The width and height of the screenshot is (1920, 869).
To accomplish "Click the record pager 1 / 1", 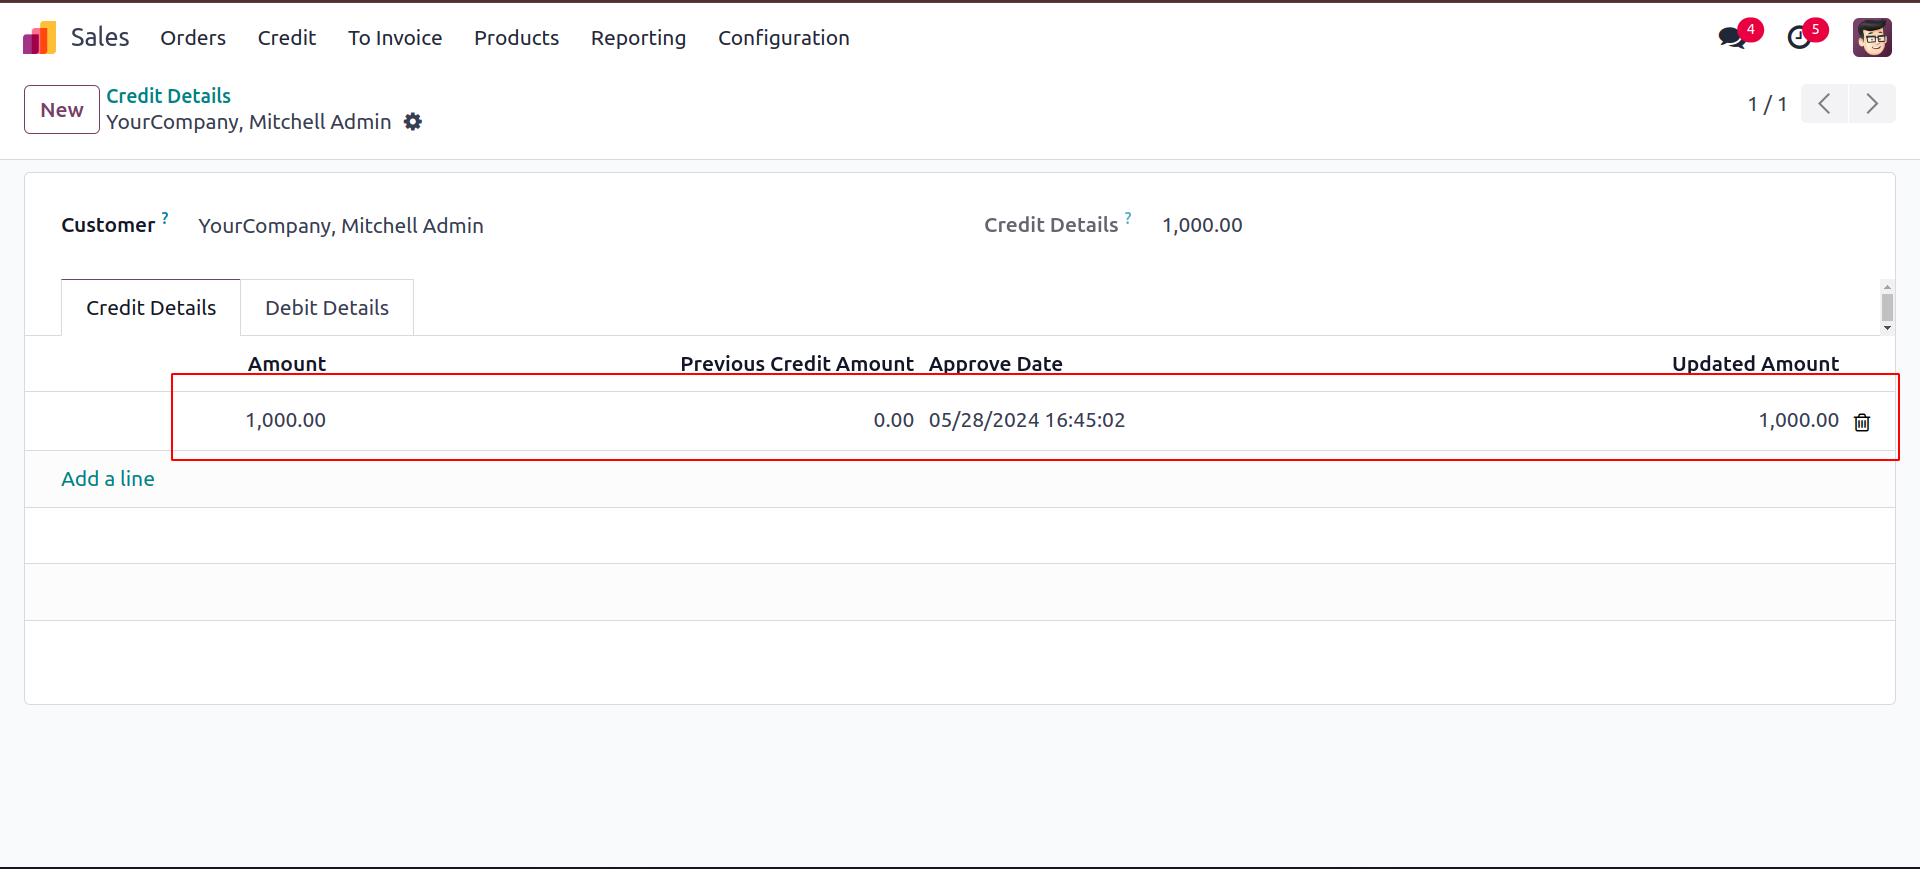I will point(1767,104).
